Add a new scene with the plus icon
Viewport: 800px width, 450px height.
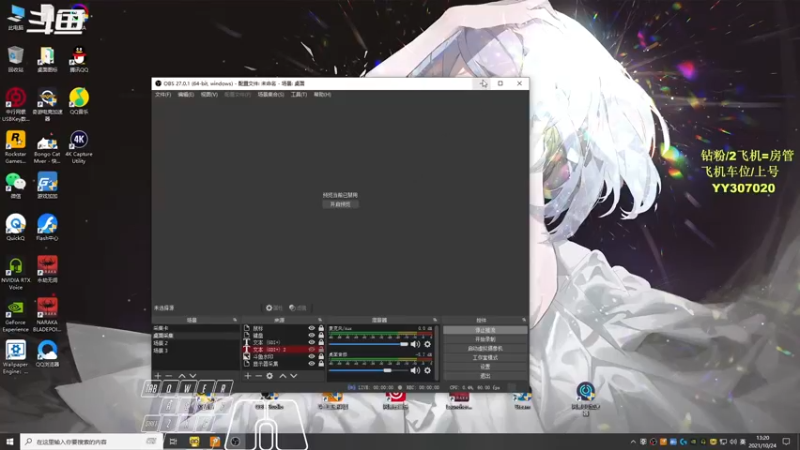(158, 376)
